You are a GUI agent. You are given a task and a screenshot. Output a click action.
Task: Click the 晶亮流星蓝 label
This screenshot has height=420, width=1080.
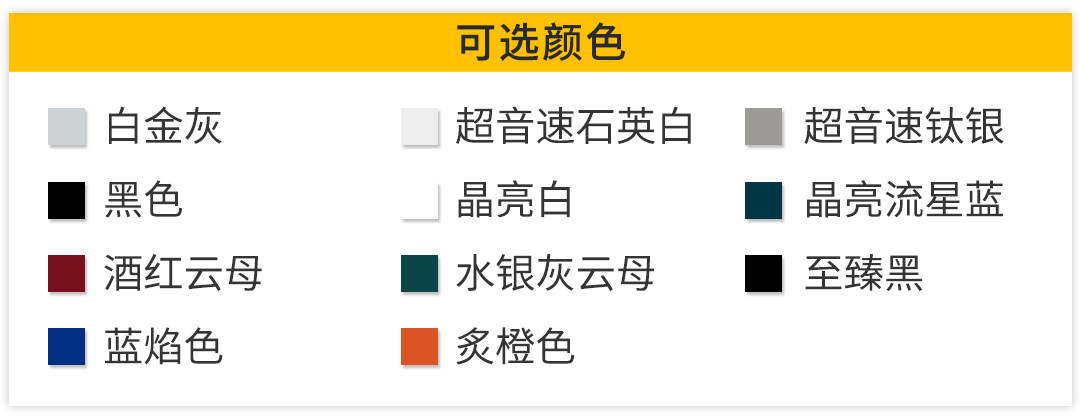[x=904, y=201]
